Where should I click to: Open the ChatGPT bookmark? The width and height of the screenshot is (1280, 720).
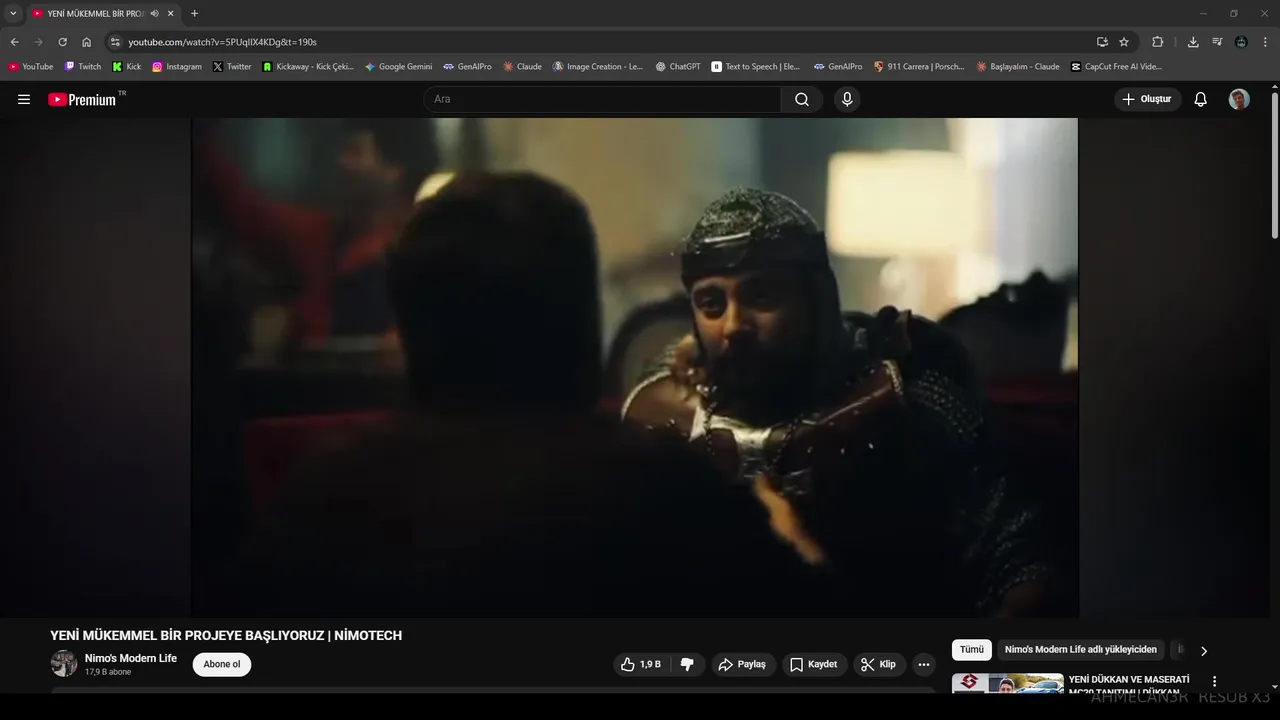coord(678,67)
